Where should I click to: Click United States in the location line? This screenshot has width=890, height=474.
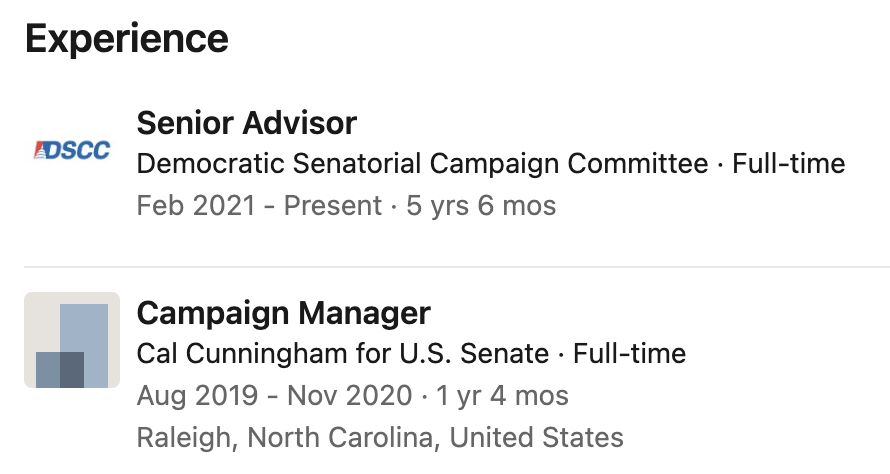tap(536, 438)
